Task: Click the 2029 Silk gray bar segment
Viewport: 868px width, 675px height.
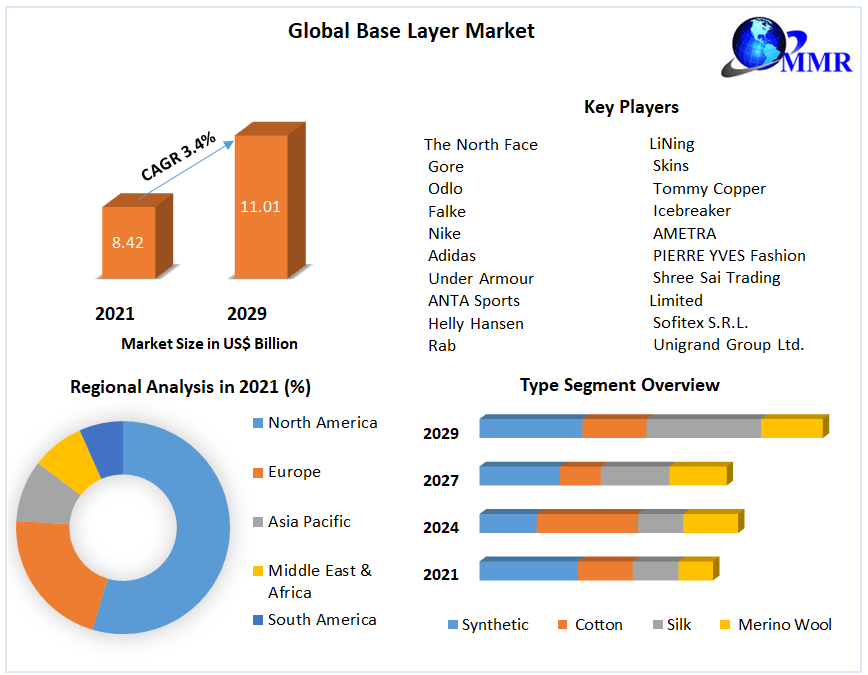Action: tap(704, 428)
